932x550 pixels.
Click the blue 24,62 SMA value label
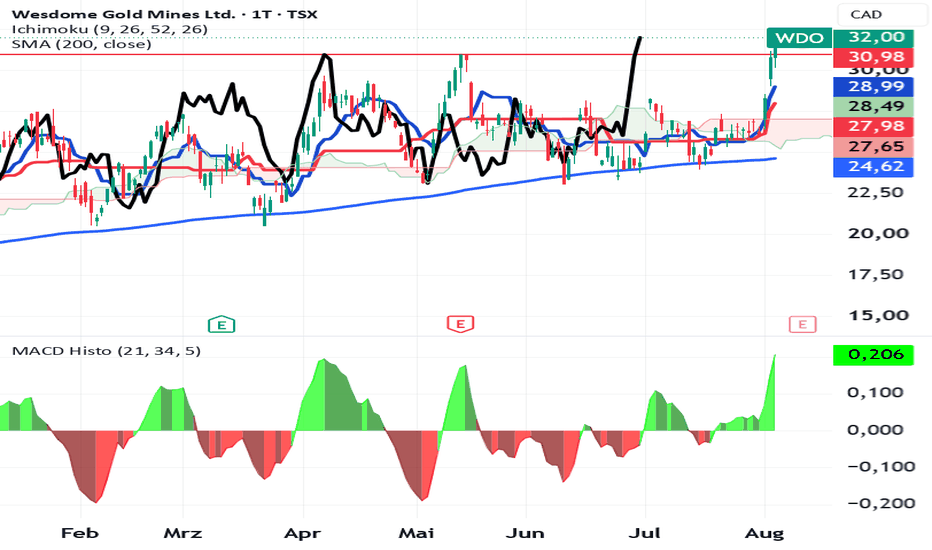(873, 166)
